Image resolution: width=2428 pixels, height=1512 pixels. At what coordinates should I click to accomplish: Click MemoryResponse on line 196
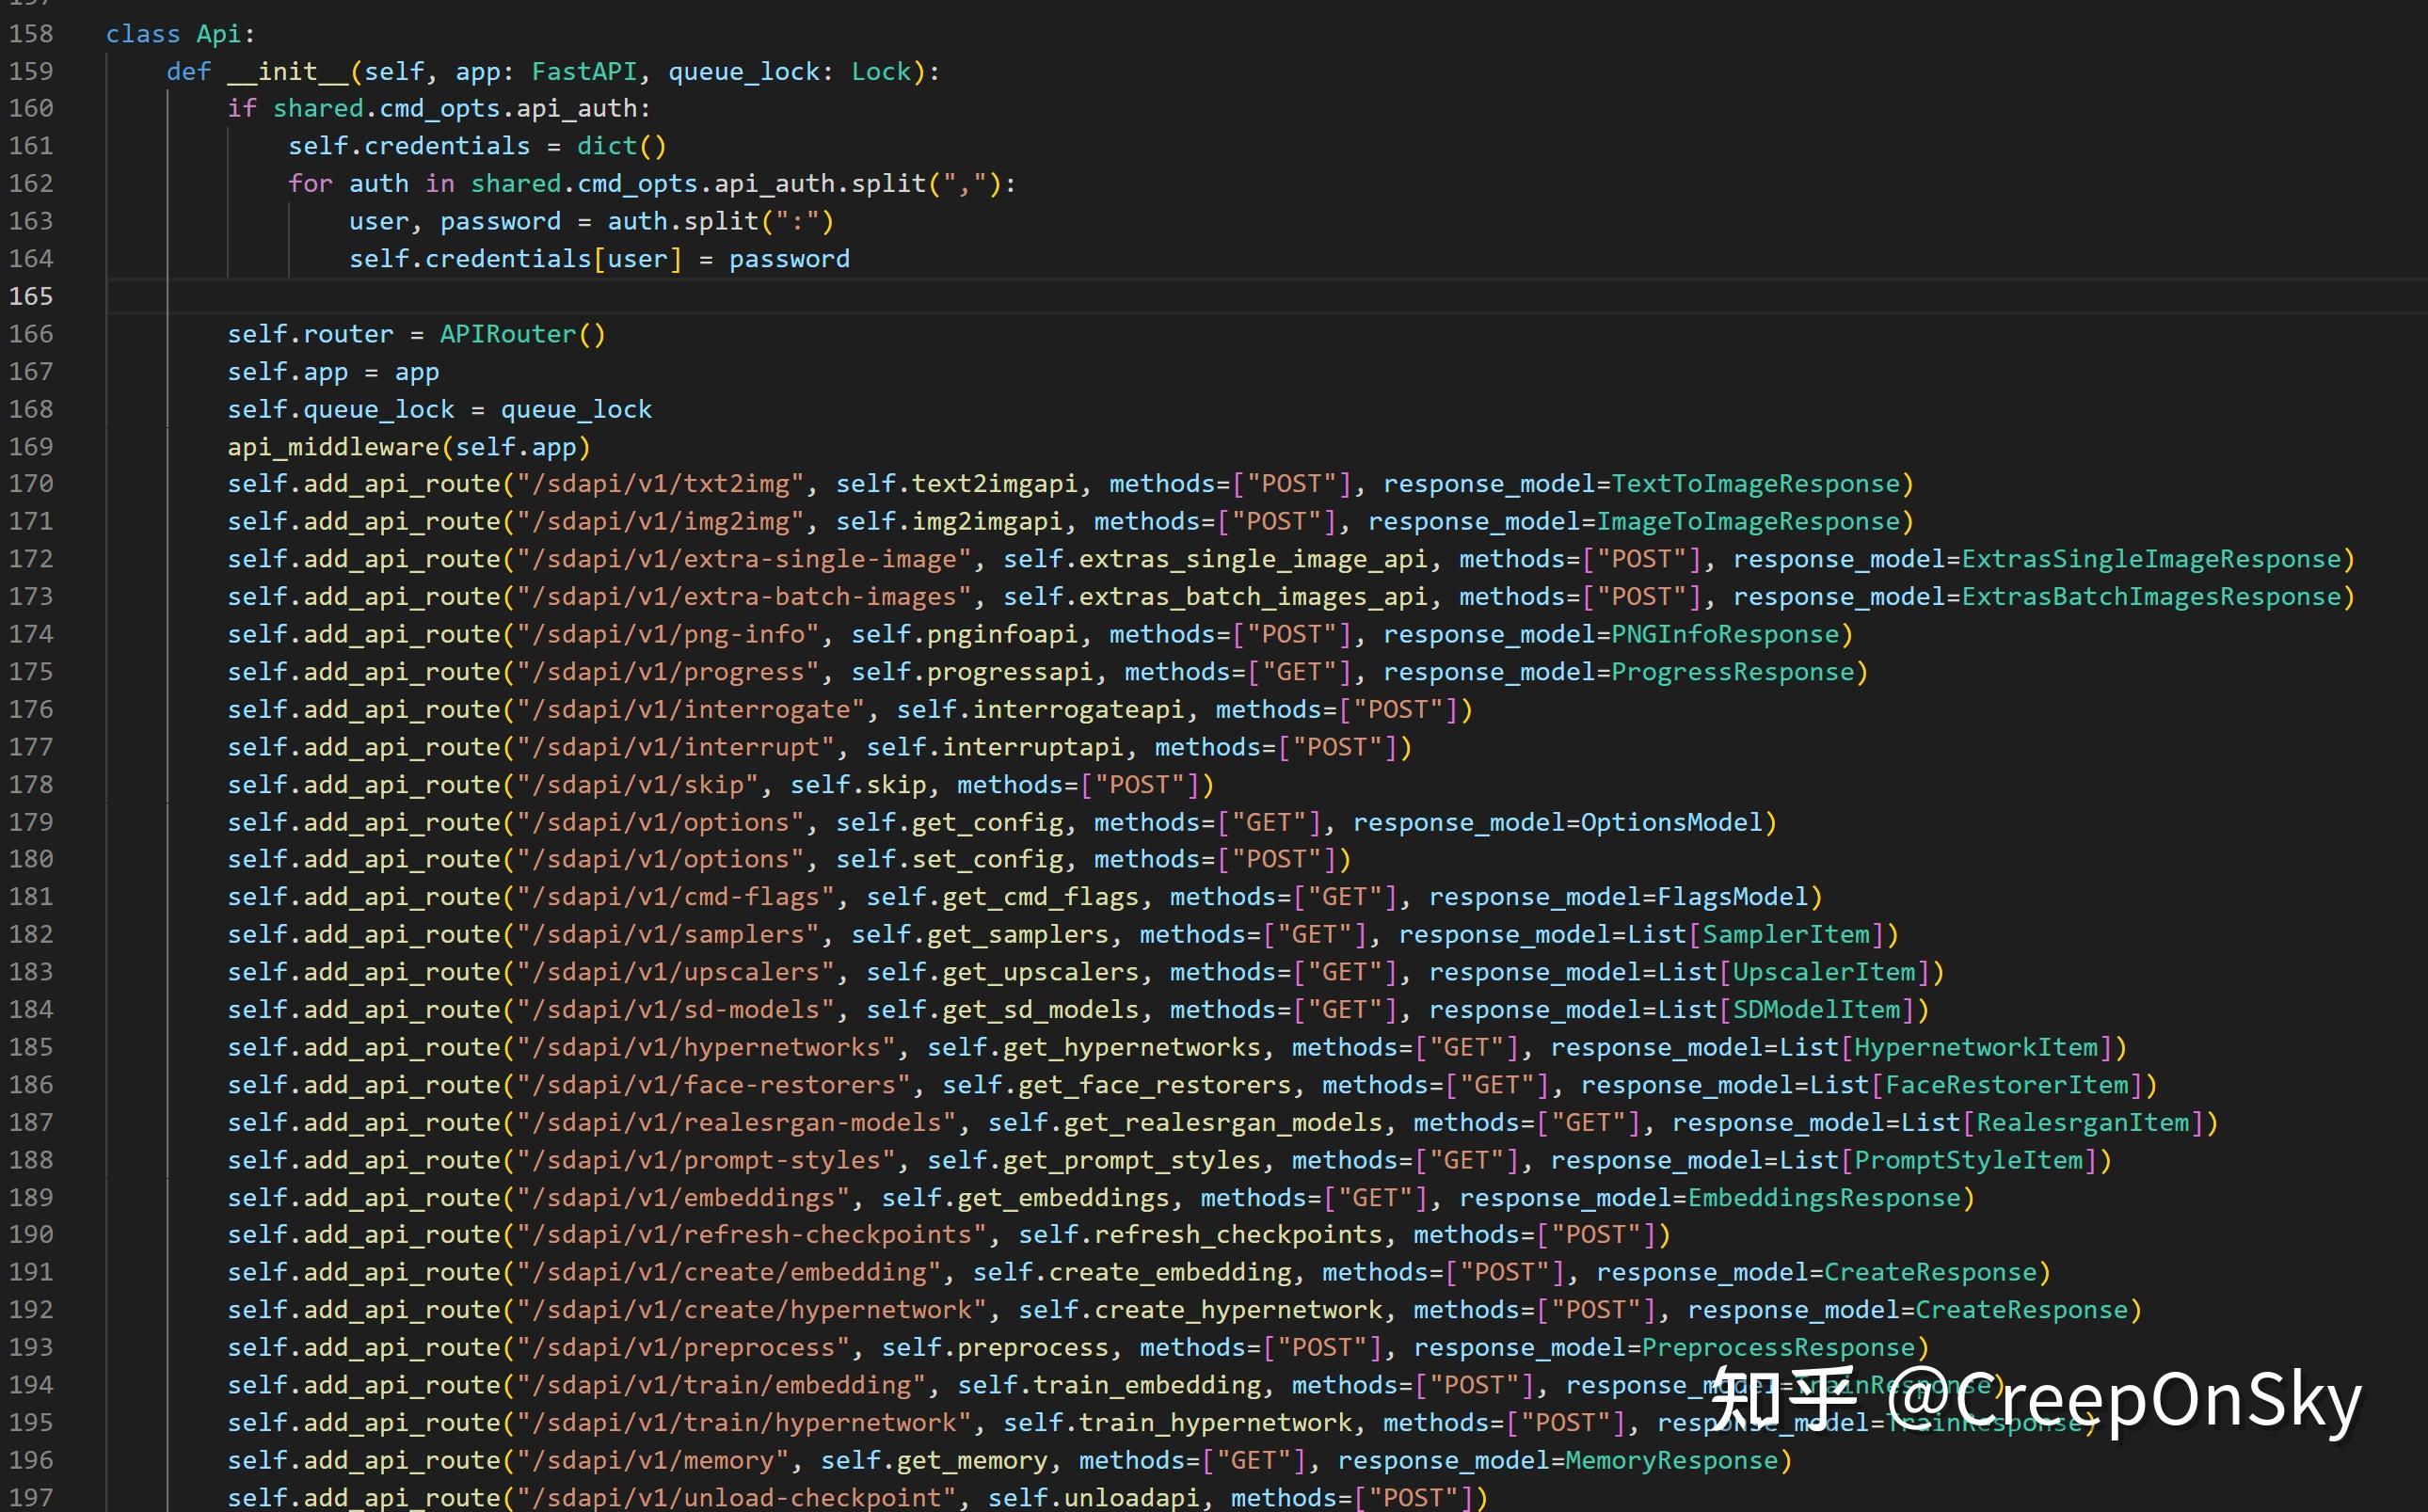1671,1460
